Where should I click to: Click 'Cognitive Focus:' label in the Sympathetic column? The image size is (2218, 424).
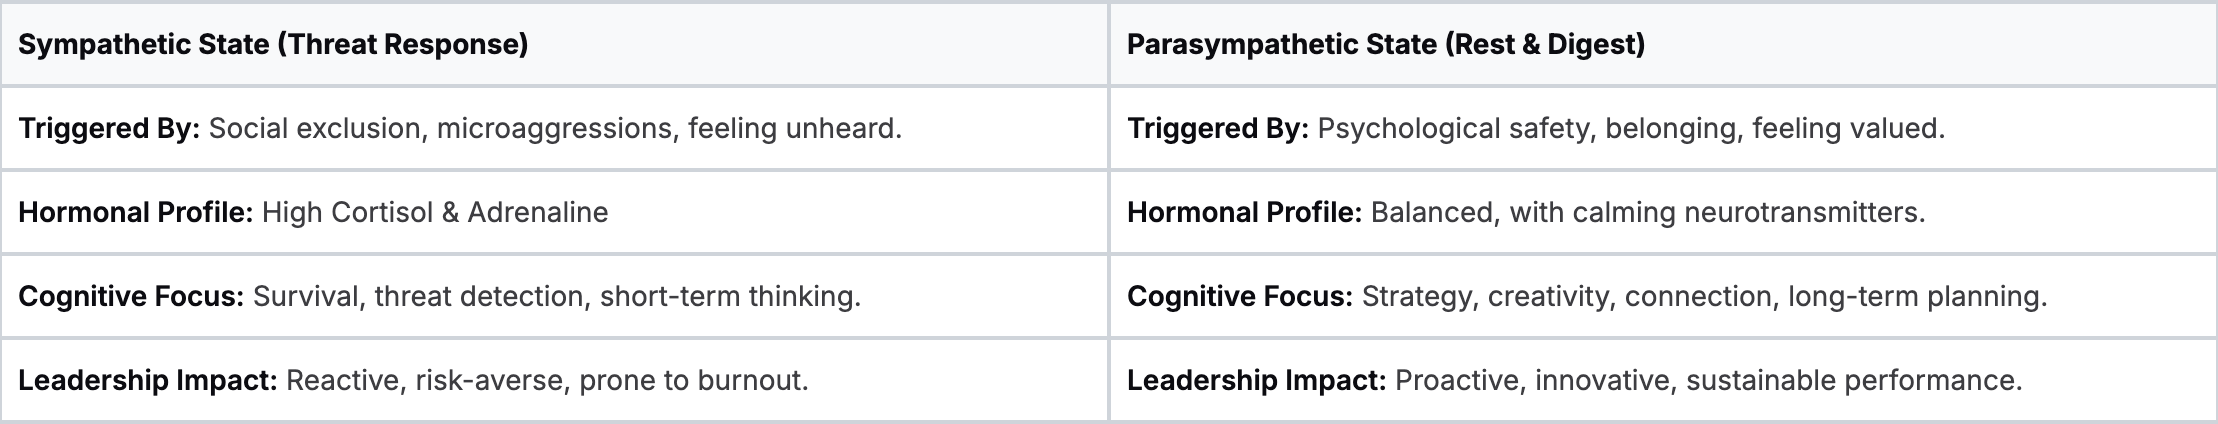(131, 297)
